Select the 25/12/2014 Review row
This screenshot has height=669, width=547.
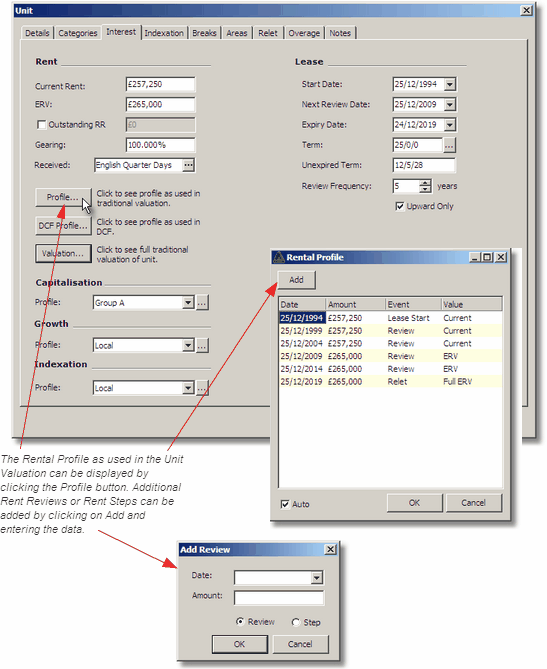coord(390,369)
